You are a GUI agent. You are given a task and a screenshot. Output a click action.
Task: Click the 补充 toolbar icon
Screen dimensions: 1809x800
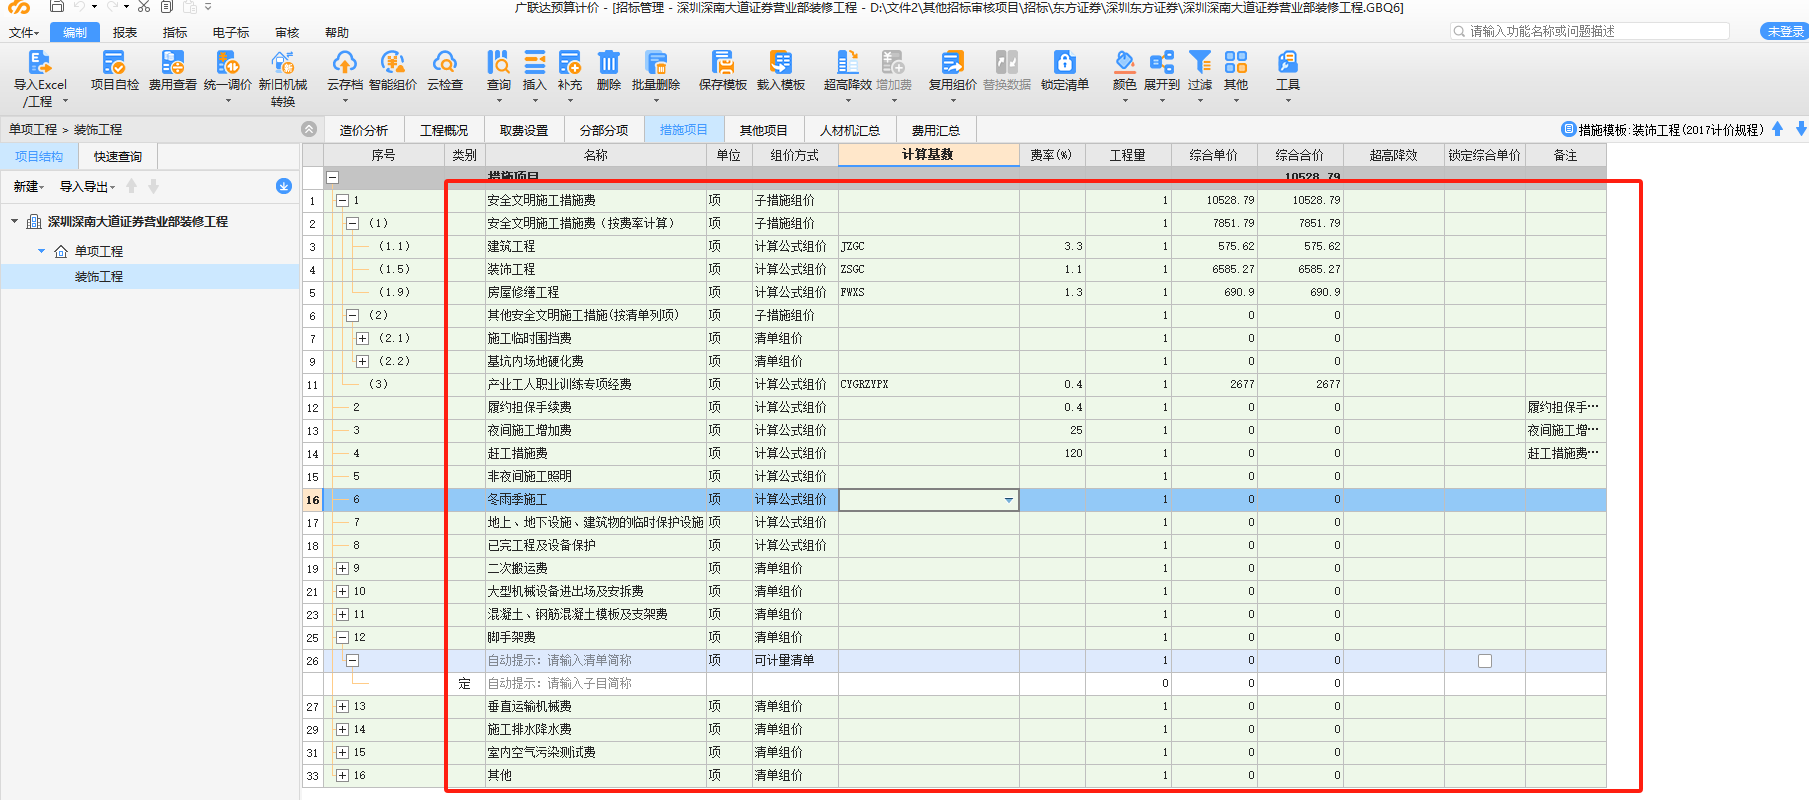pyautogui.click(x=570, y=63)
